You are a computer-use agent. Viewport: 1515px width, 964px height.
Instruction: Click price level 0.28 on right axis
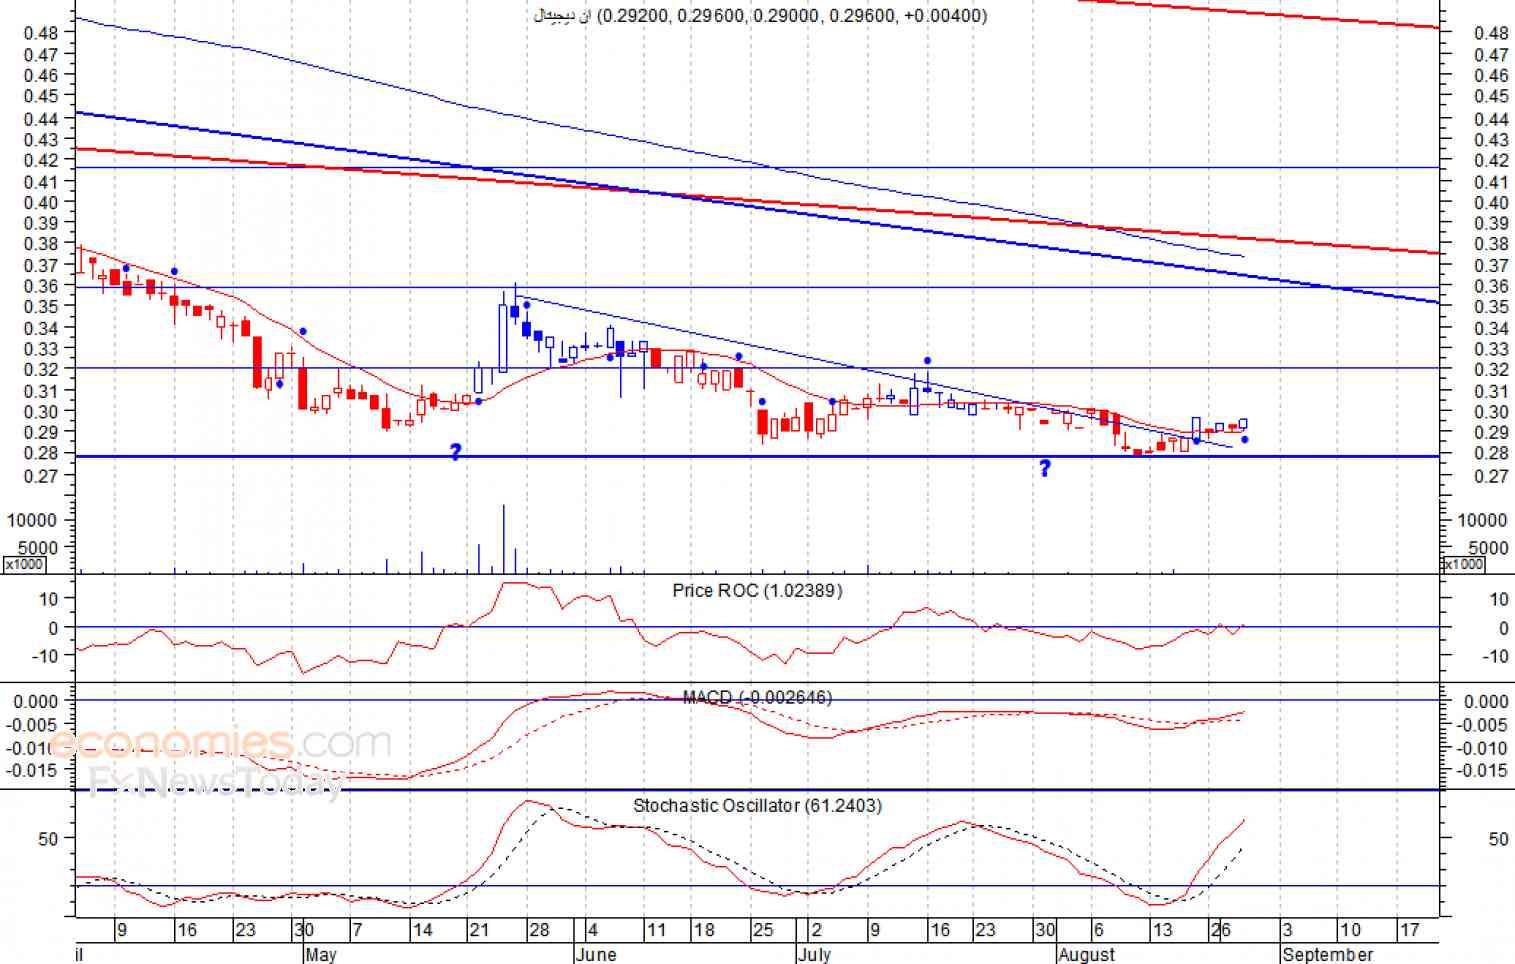1491,453
